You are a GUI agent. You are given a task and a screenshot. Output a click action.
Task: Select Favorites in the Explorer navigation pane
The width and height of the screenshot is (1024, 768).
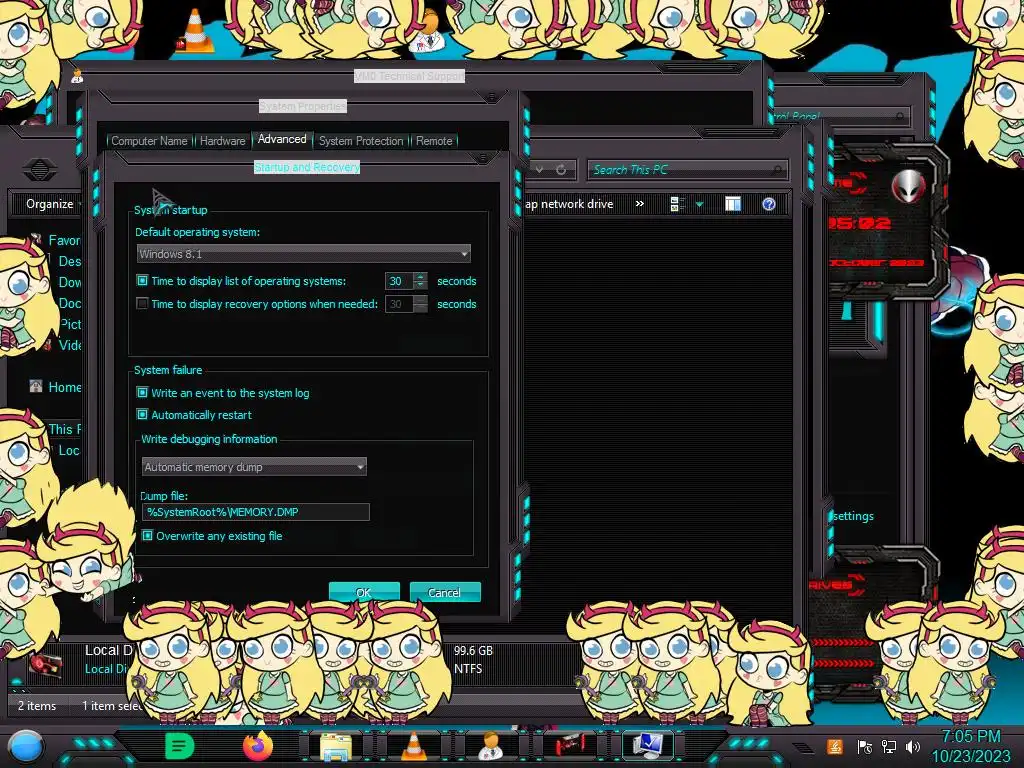coord(65,240)
